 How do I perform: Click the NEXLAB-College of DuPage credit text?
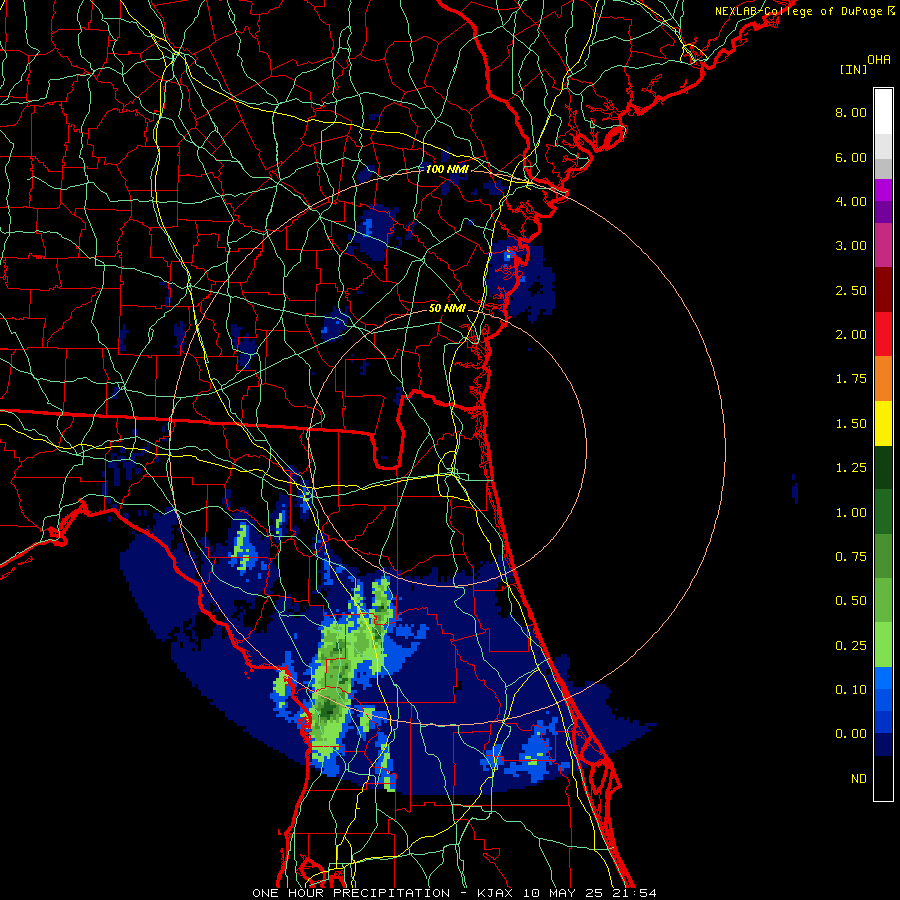(x=804, y=11)
